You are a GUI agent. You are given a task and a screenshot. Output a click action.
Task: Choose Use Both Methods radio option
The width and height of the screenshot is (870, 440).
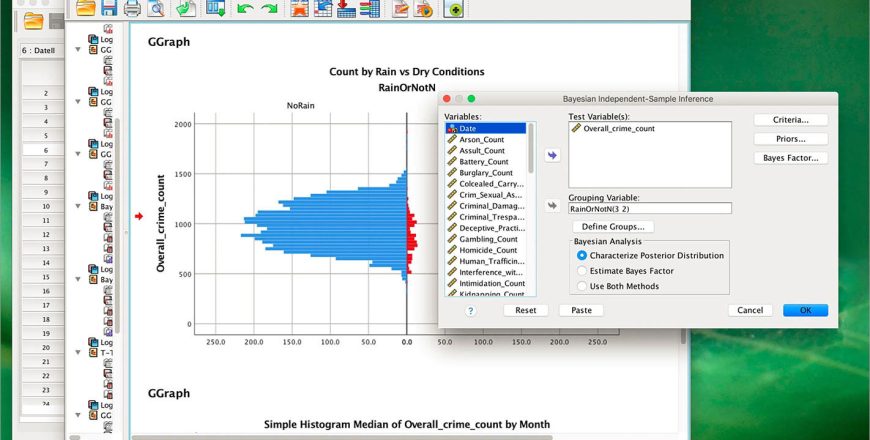point(581,286)
